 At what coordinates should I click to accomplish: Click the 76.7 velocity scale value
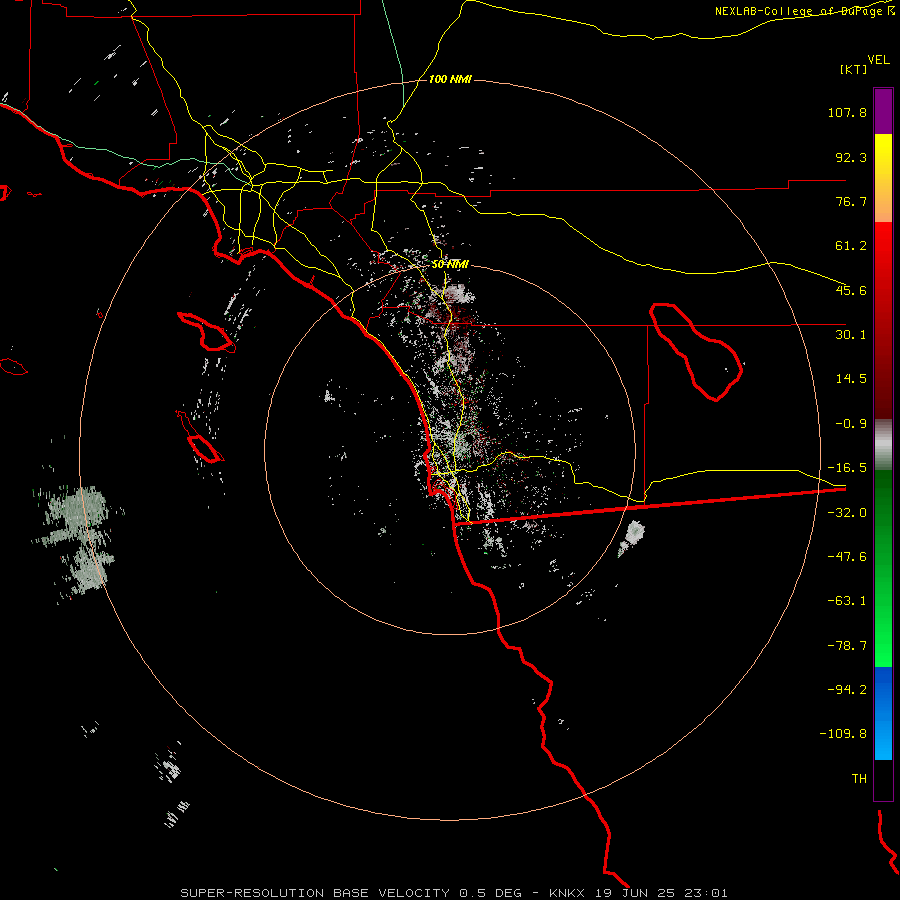click(x=851, y=201)
